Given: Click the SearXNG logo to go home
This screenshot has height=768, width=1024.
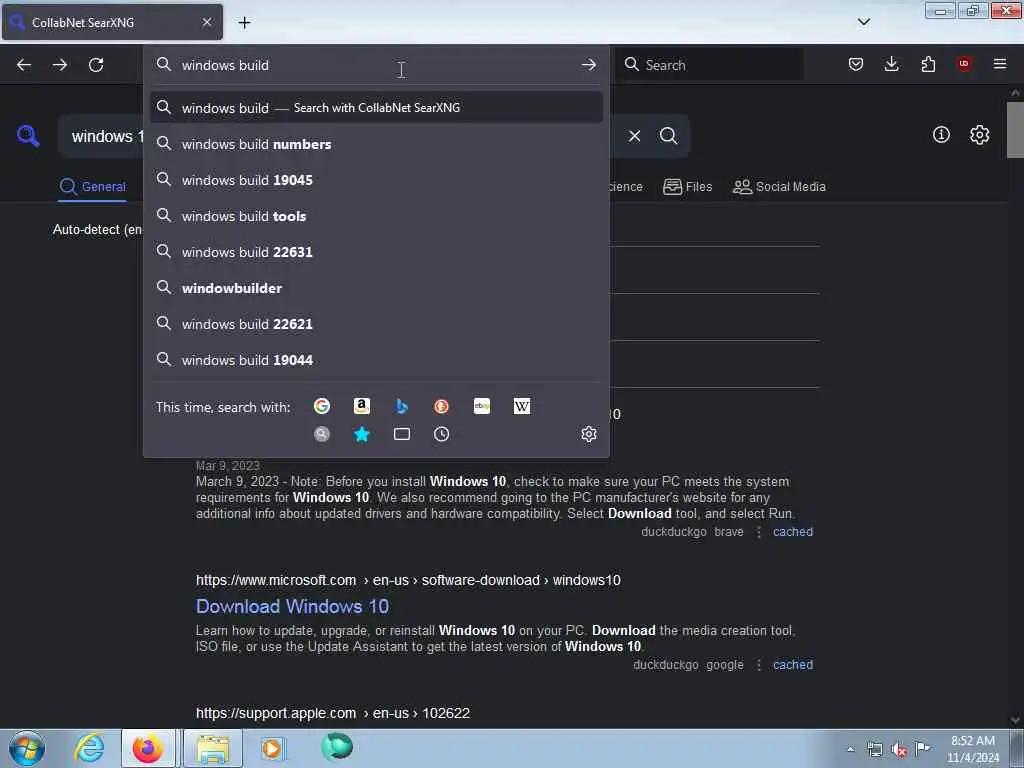Looking at the screenshot, I should [x=28, y=136].
